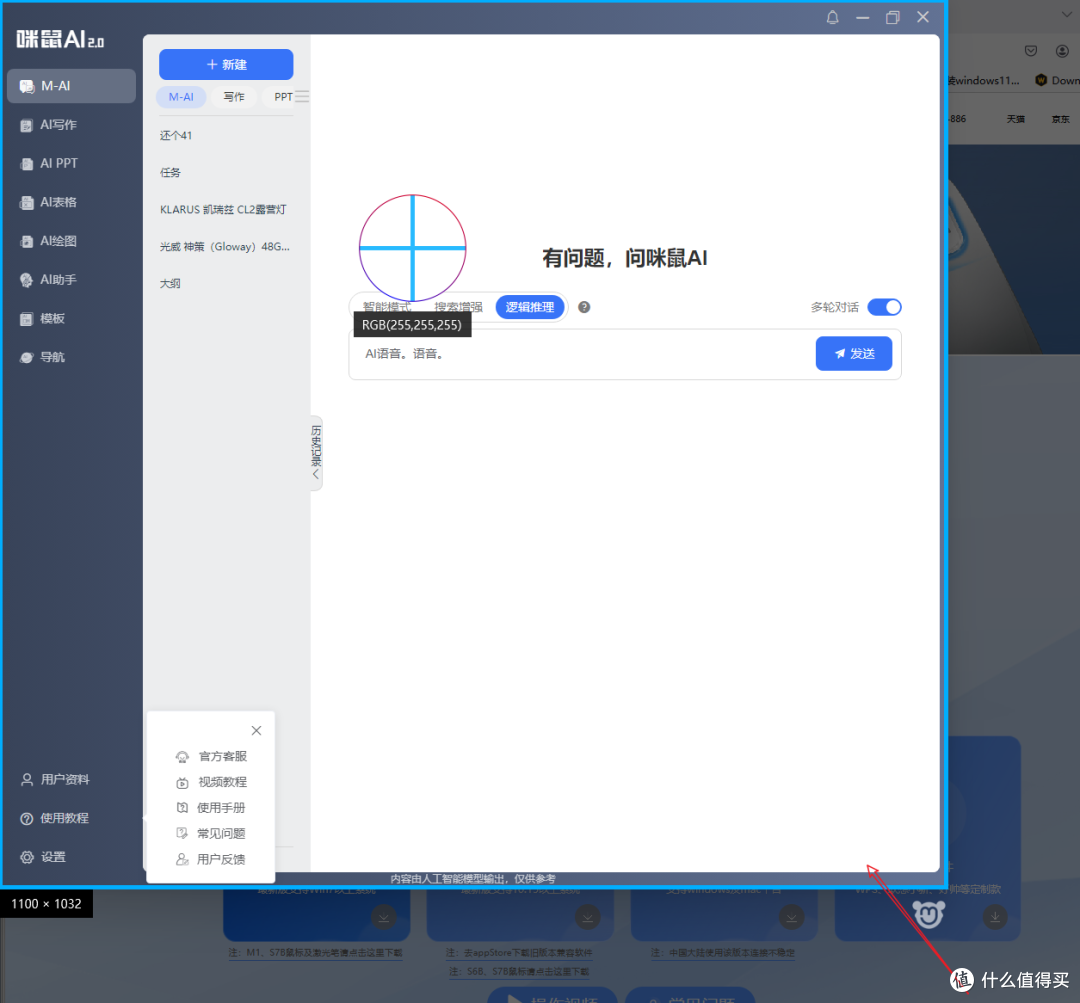Click the 常见问题 FAQ icon

click(182, 834)
